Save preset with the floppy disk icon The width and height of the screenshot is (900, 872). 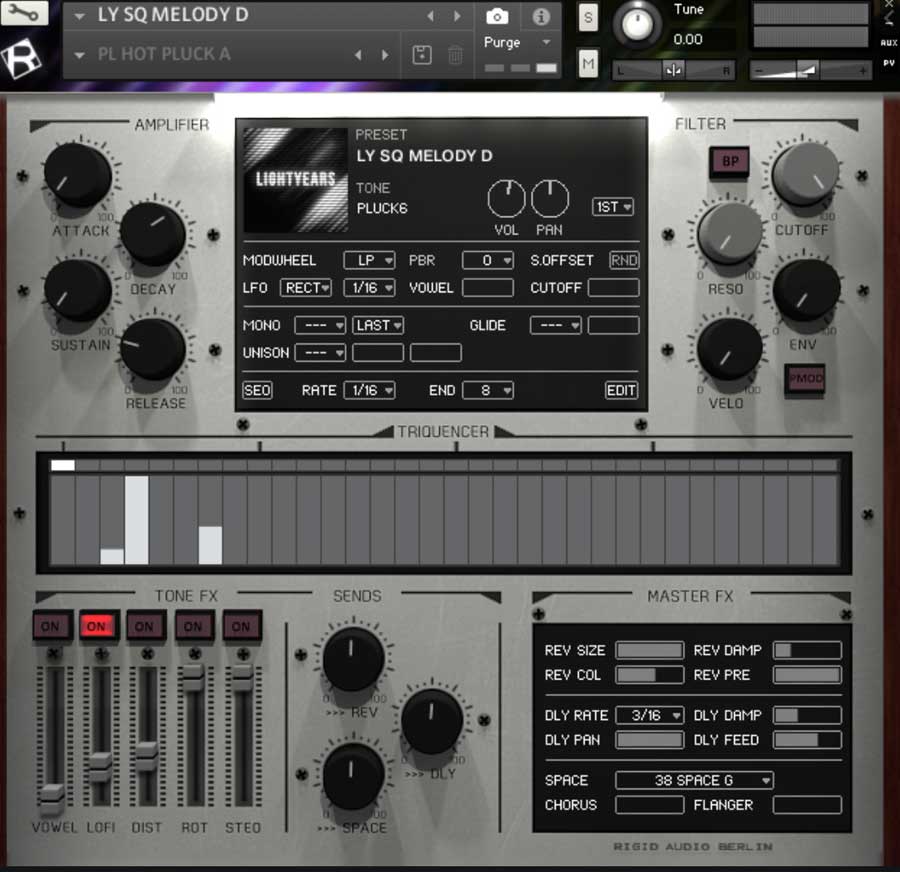point(422,55)
